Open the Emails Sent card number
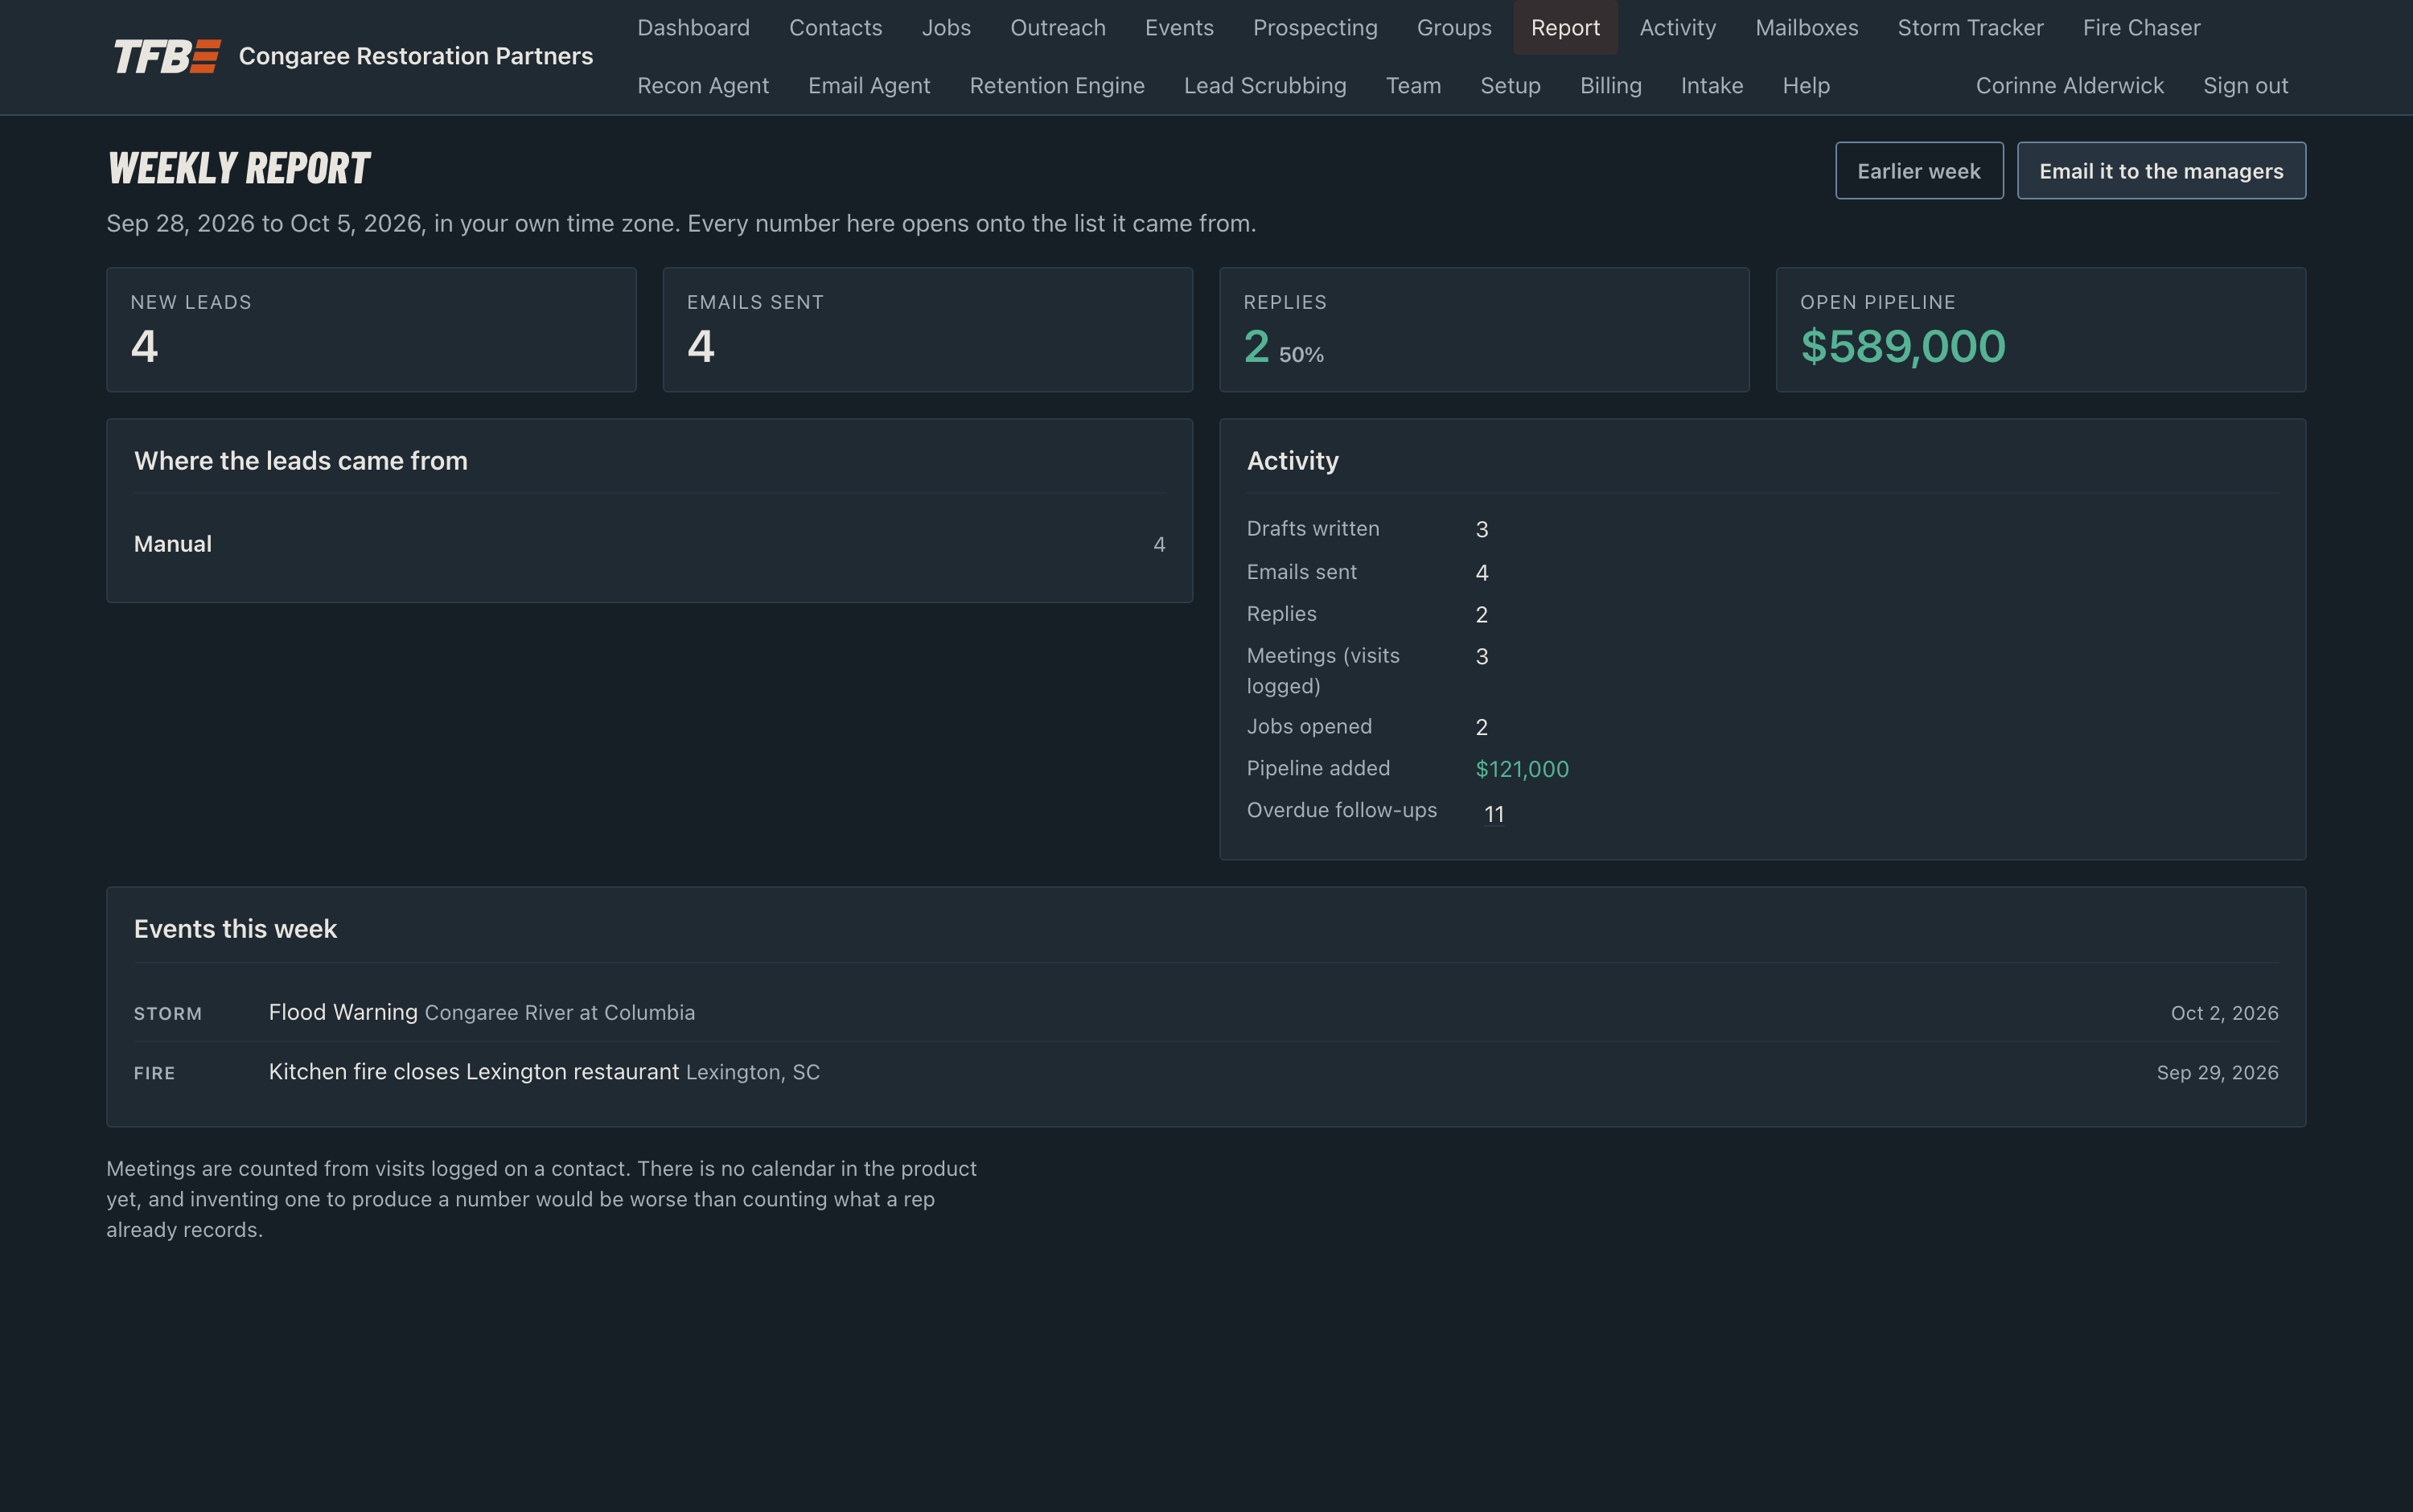2413x1512 pixels. (x=700, y=347)
